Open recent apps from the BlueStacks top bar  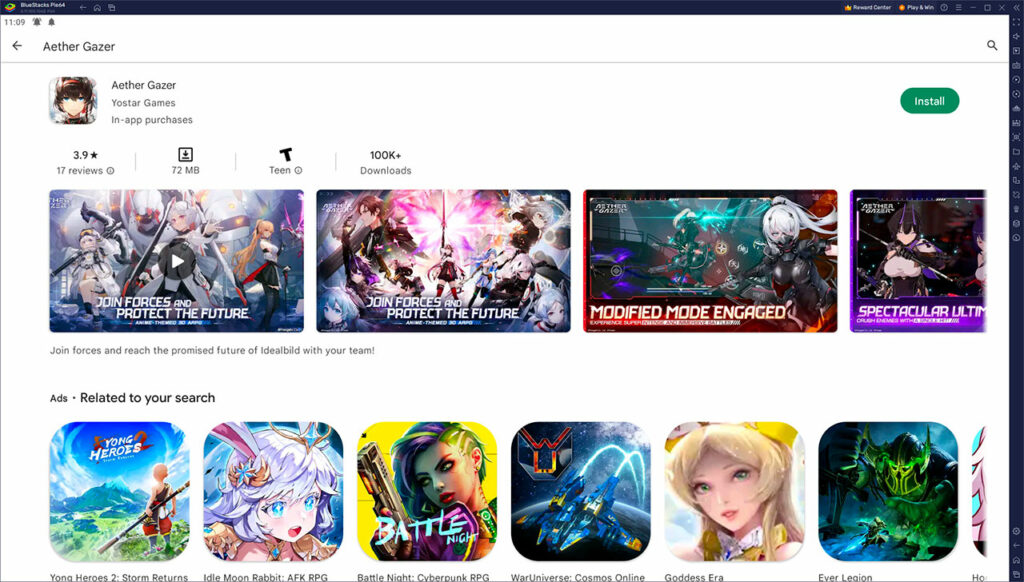[x=113, y=8]
